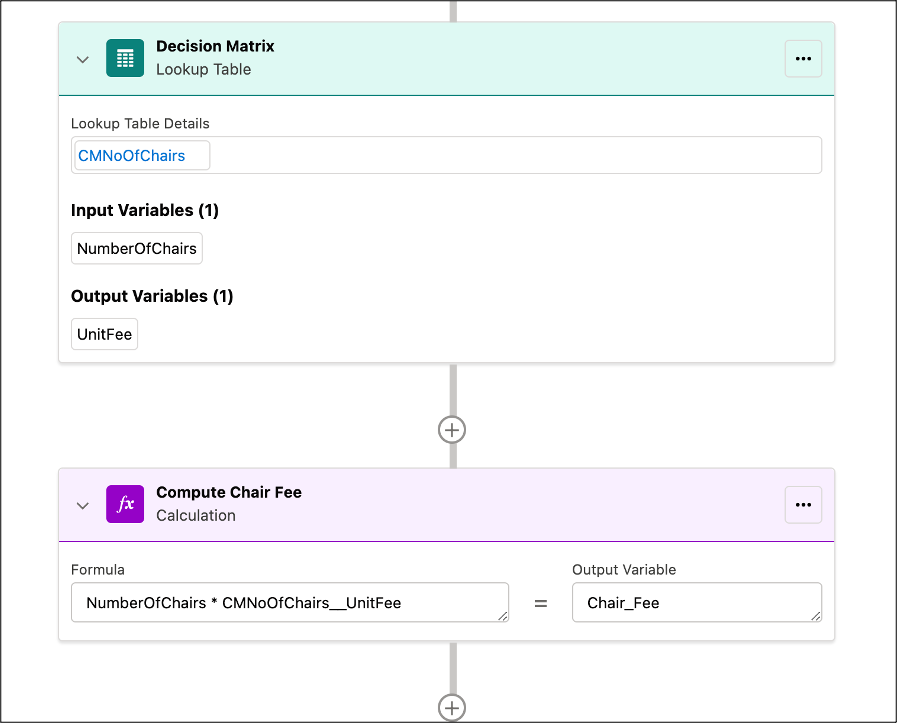Select the UnitFee output variable pill
The height and width of the screenshot is (724, 898).
pyautogui.click(x=104, y=334)
